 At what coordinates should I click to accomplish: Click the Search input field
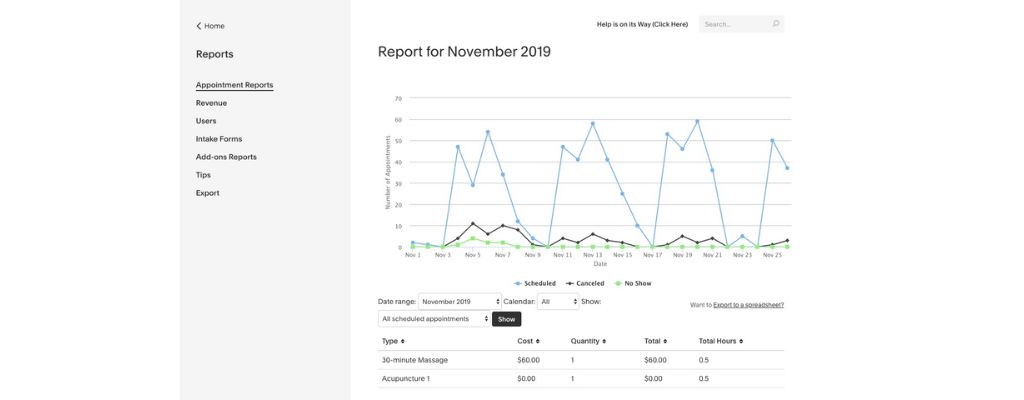tap(734, 24)
